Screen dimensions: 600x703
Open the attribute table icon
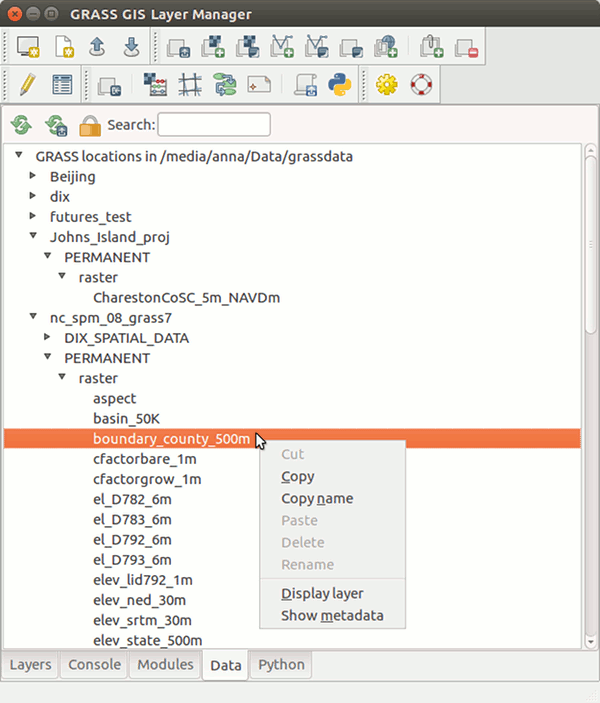62,86
